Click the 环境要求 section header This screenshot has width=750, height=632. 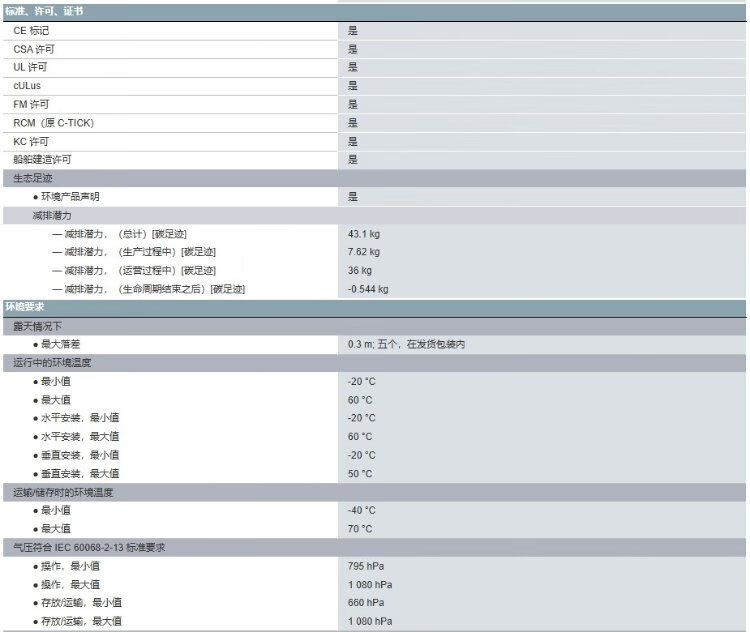[27, 307]
